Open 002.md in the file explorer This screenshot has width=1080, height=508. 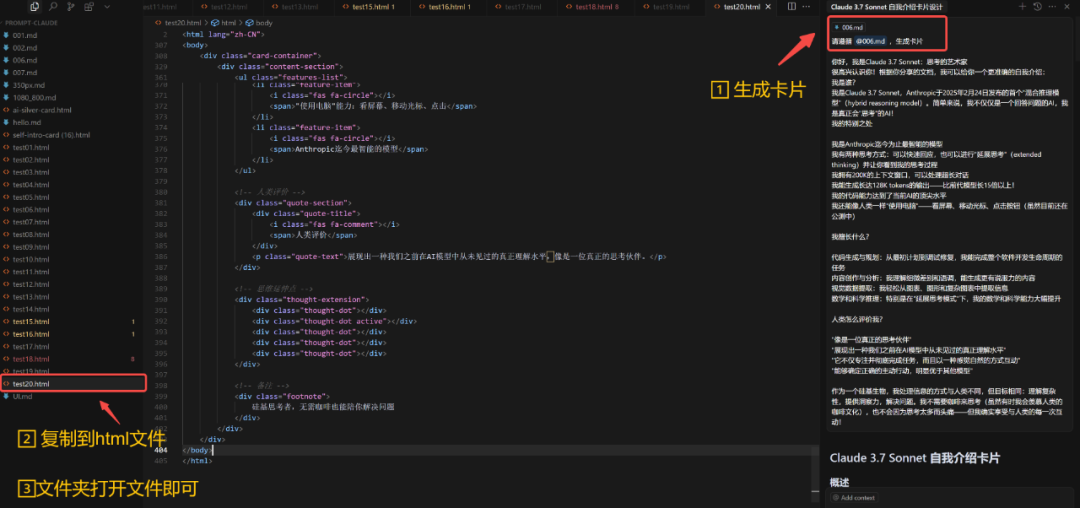pos(72,47)
